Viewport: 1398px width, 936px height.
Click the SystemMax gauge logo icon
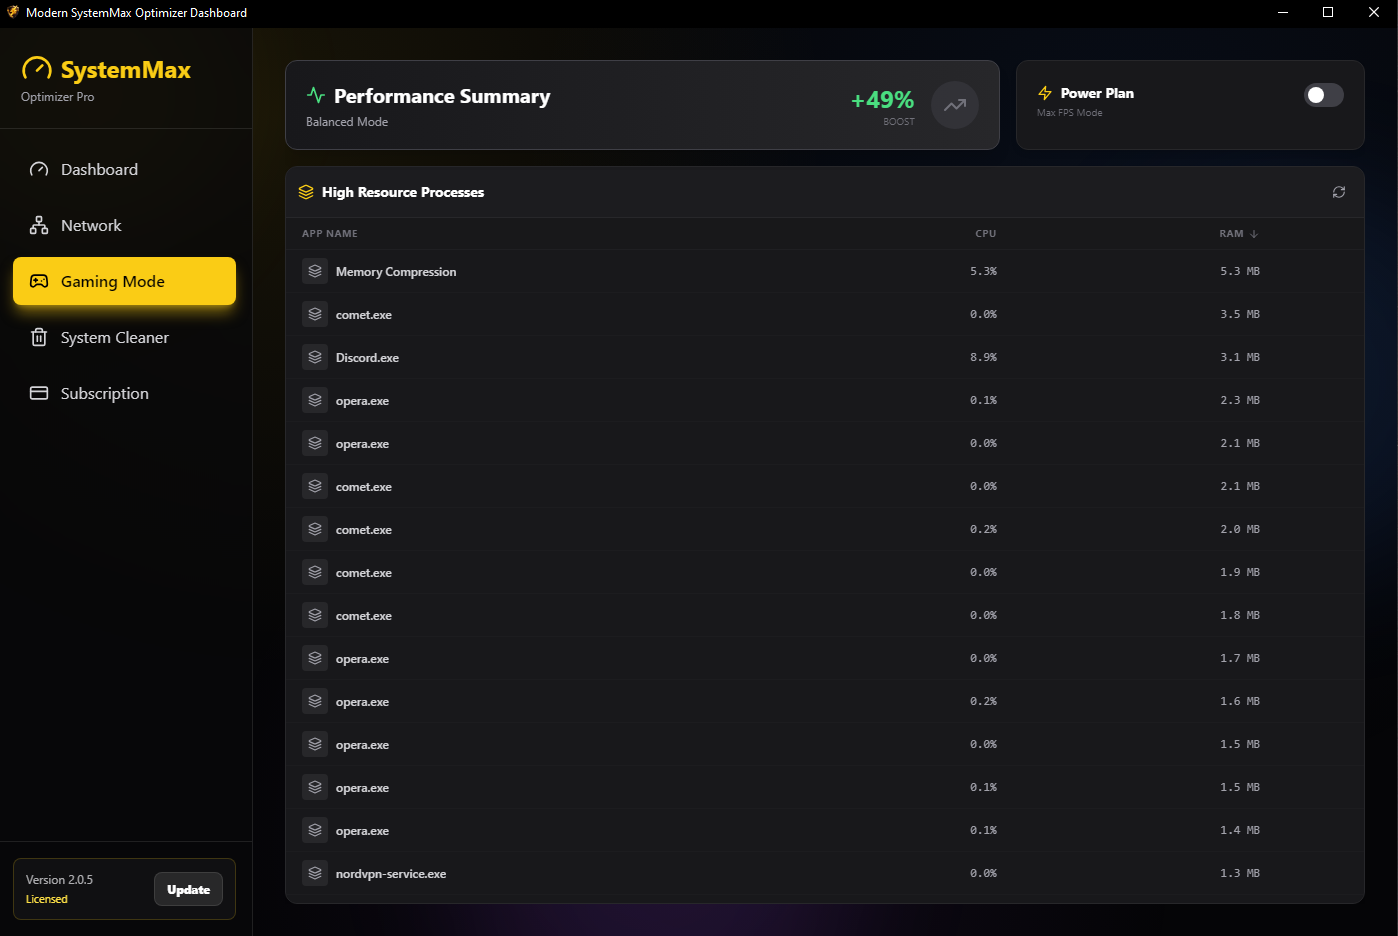pos(37,69)
